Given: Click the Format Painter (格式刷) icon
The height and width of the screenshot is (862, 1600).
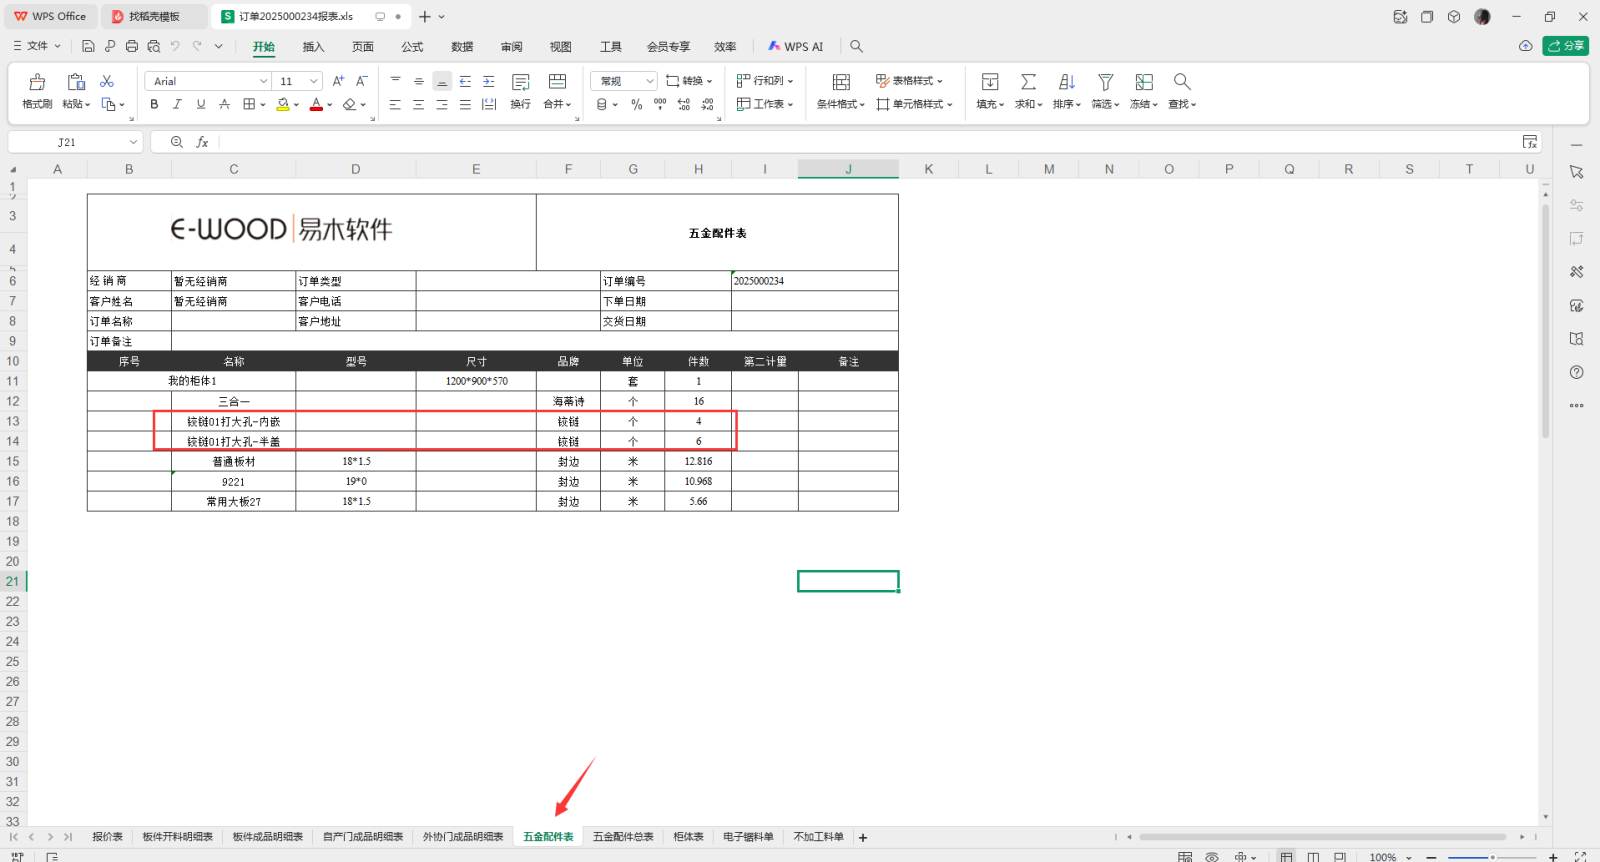Looking at the screenshot, I should (37, 83).
